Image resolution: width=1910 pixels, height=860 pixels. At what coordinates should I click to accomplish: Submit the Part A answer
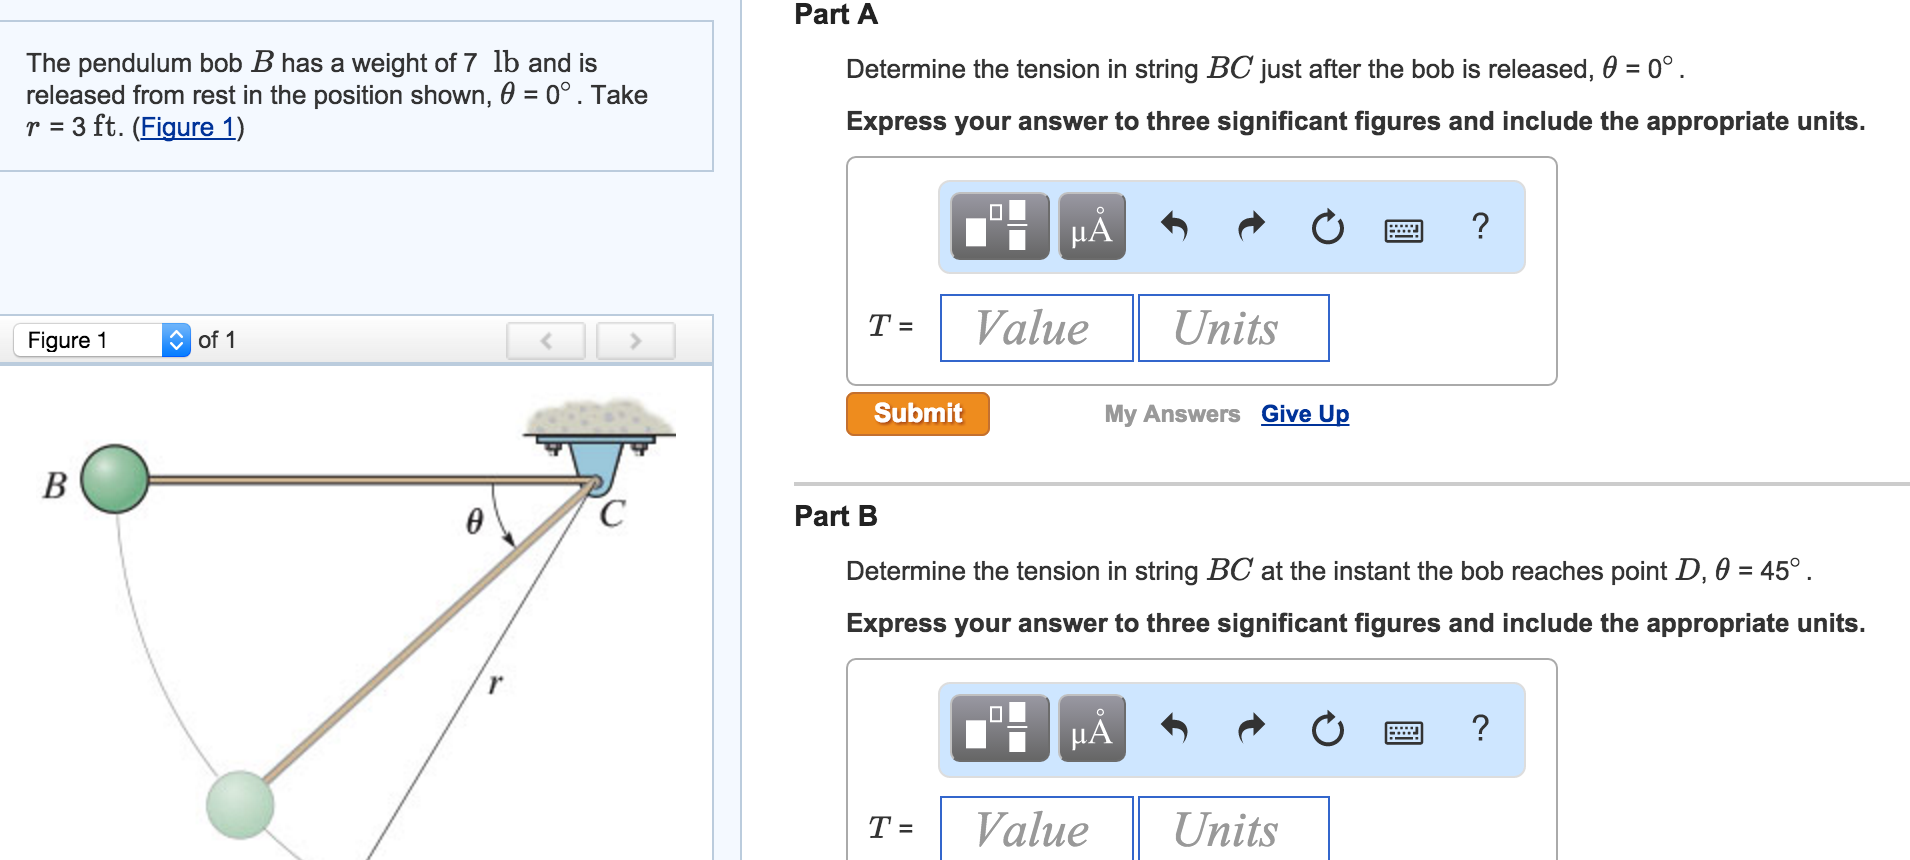[916, 413]
